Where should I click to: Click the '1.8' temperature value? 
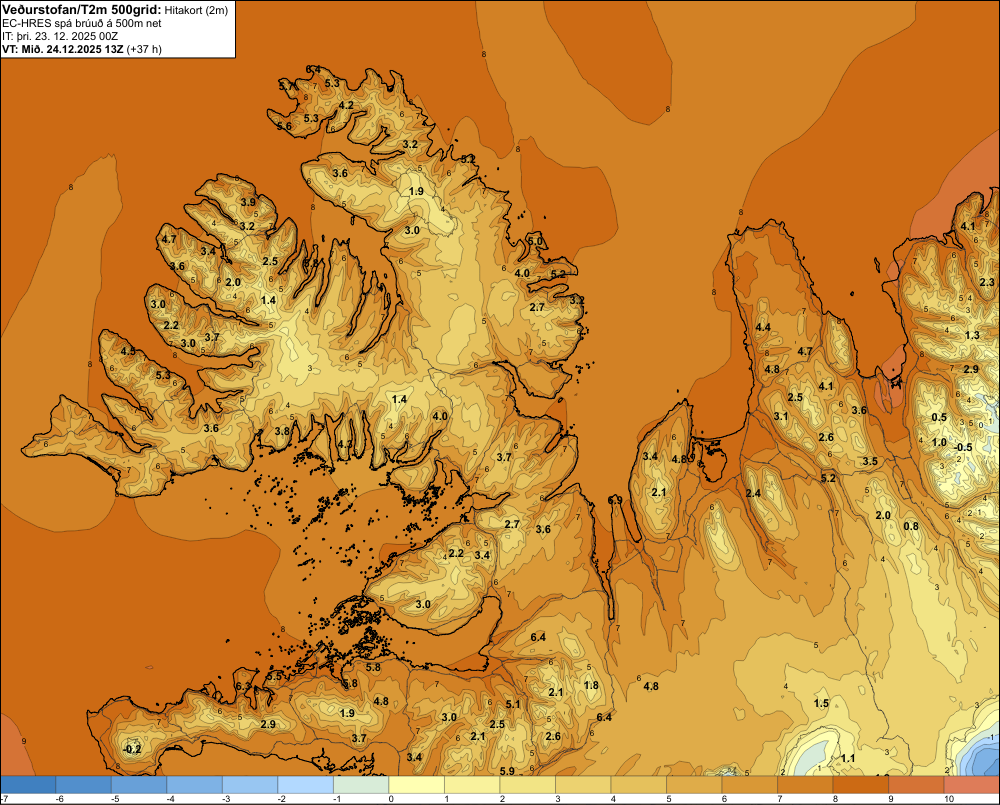click(x=591, y=685)
